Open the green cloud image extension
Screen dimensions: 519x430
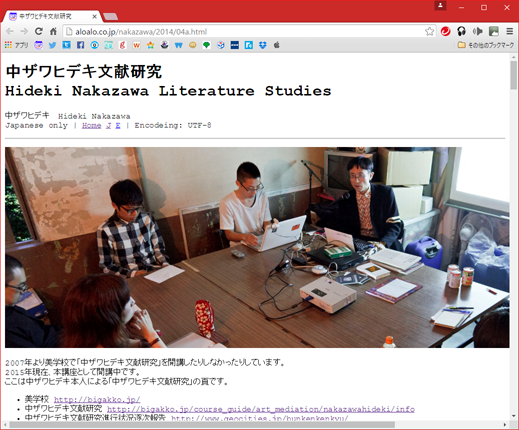(x=494, y=32)
